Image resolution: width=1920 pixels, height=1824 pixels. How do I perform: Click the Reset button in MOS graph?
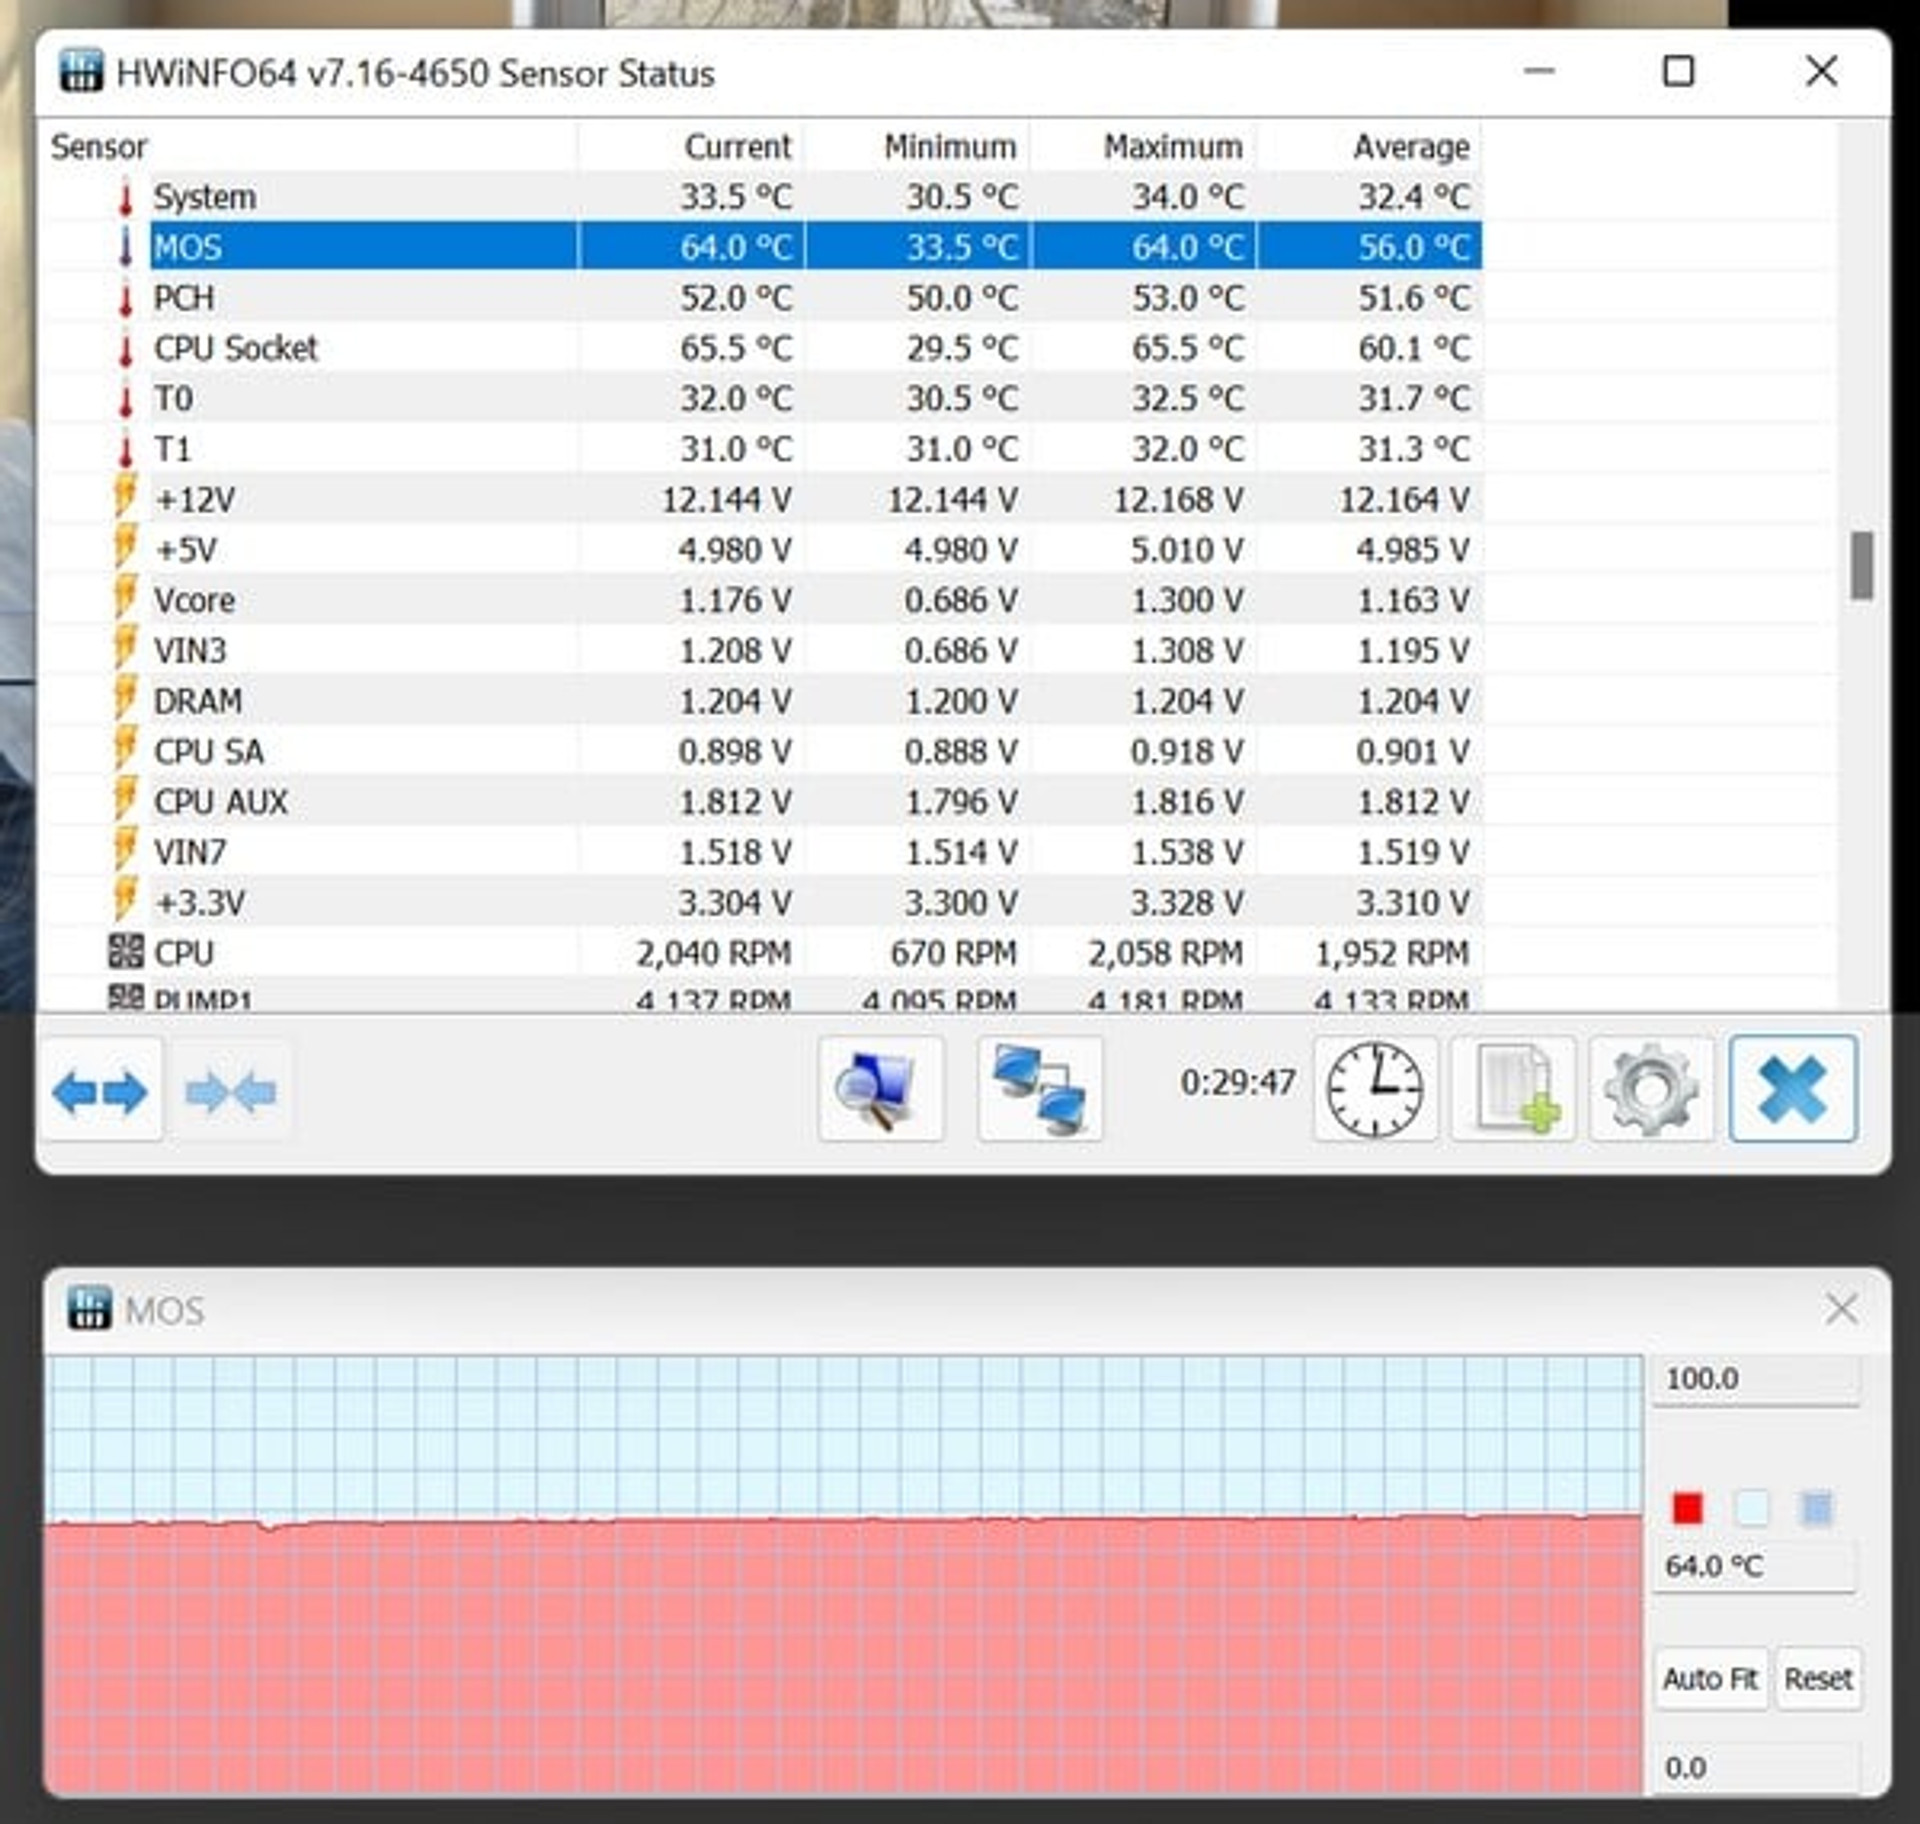click(1818, 1679)
